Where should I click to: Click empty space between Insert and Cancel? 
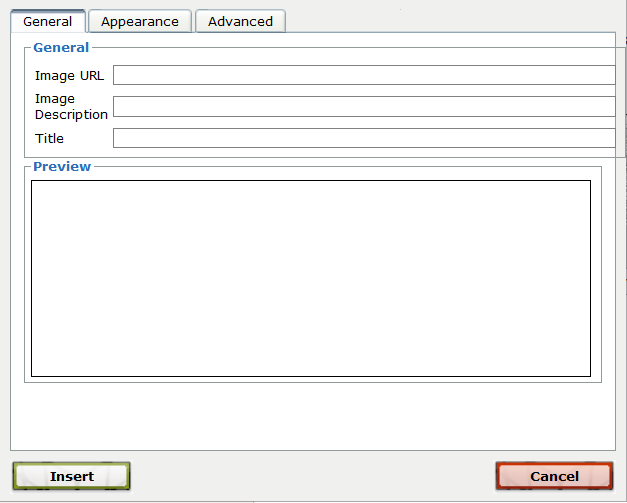312,476
